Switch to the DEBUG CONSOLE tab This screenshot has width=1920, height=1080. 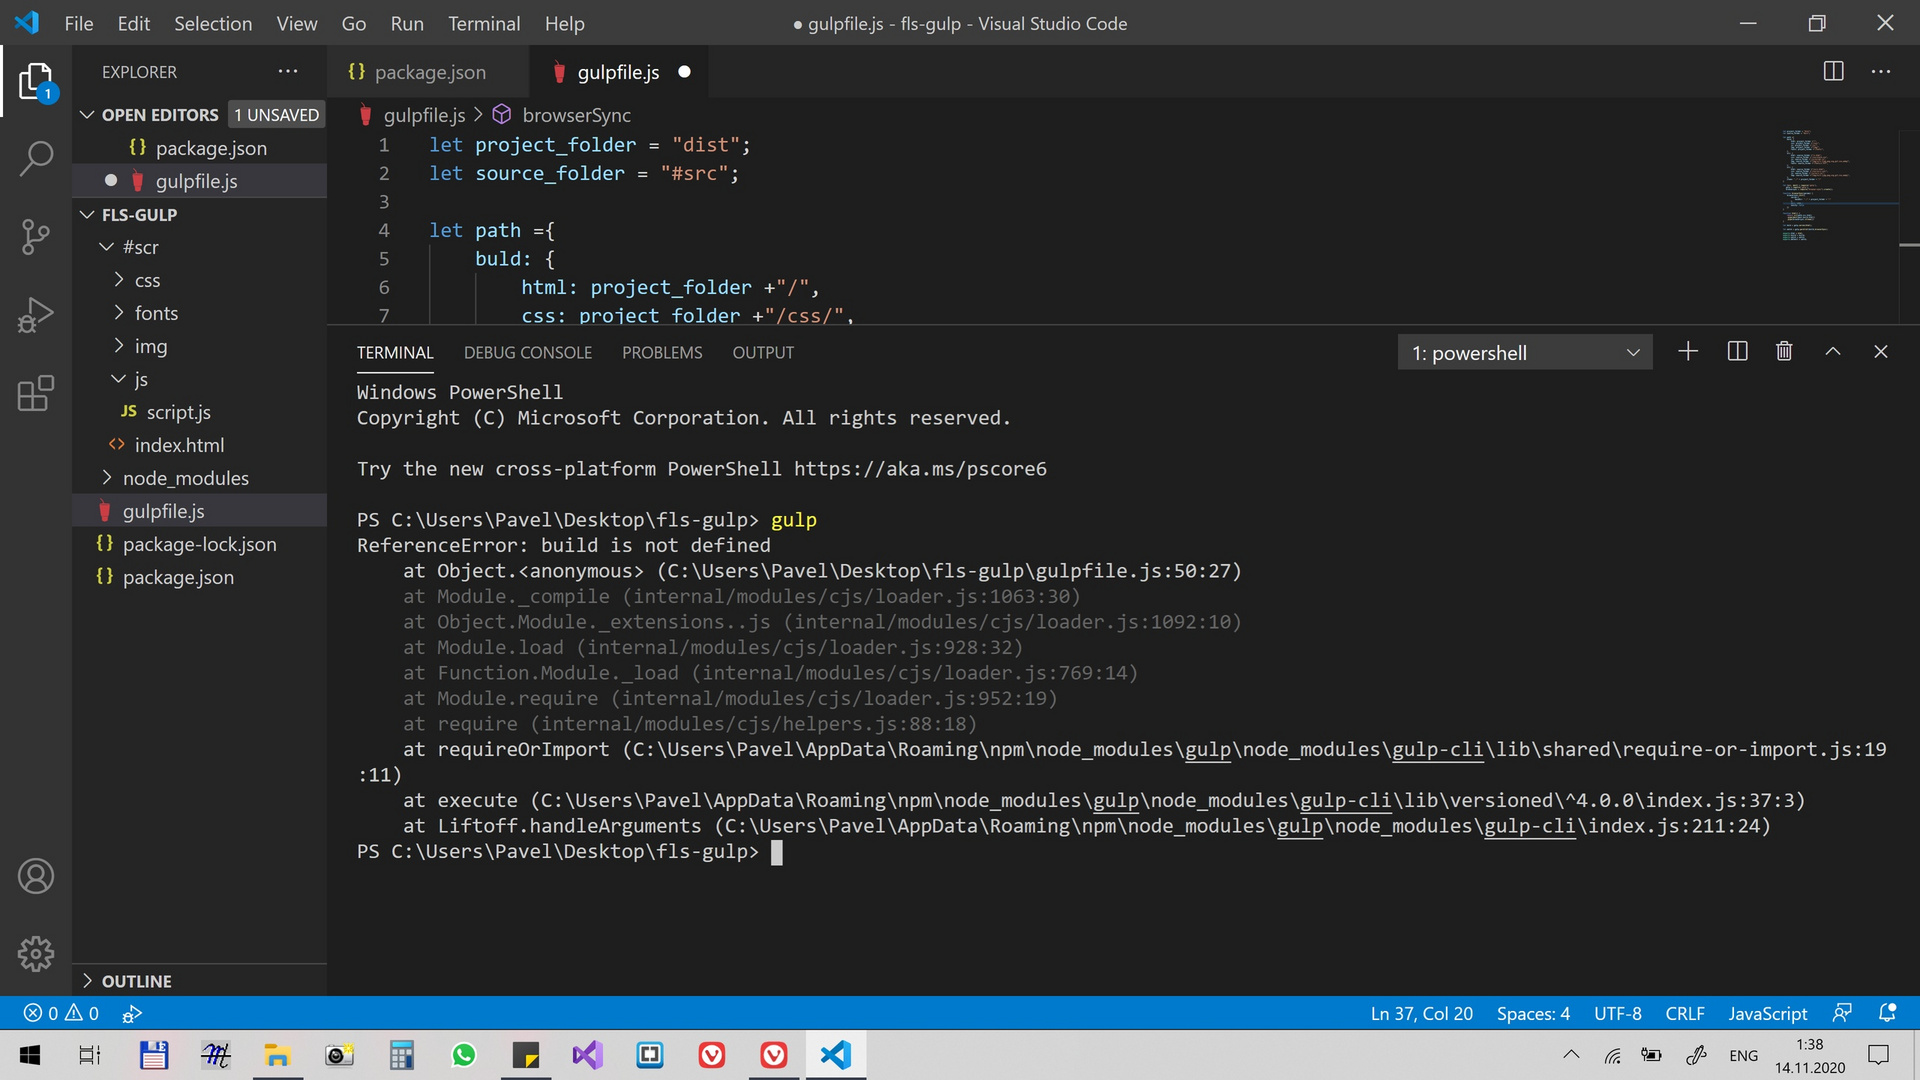tap(528, 353)
